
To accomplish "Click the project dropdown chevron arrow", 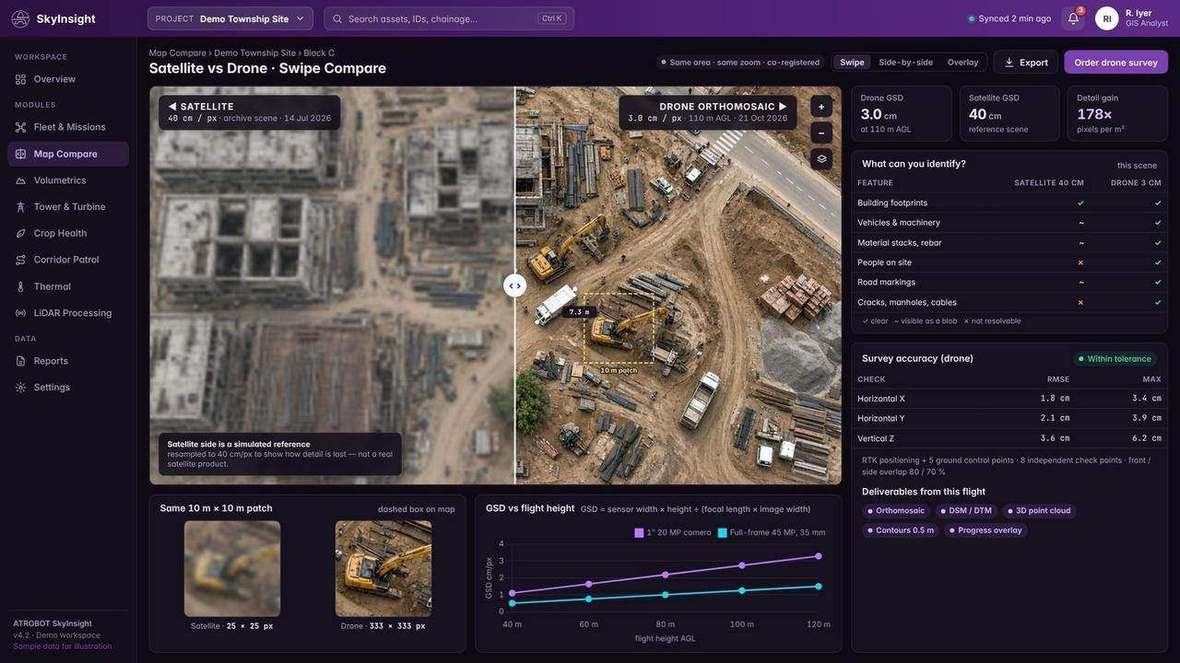I will (x=300, y=19).
